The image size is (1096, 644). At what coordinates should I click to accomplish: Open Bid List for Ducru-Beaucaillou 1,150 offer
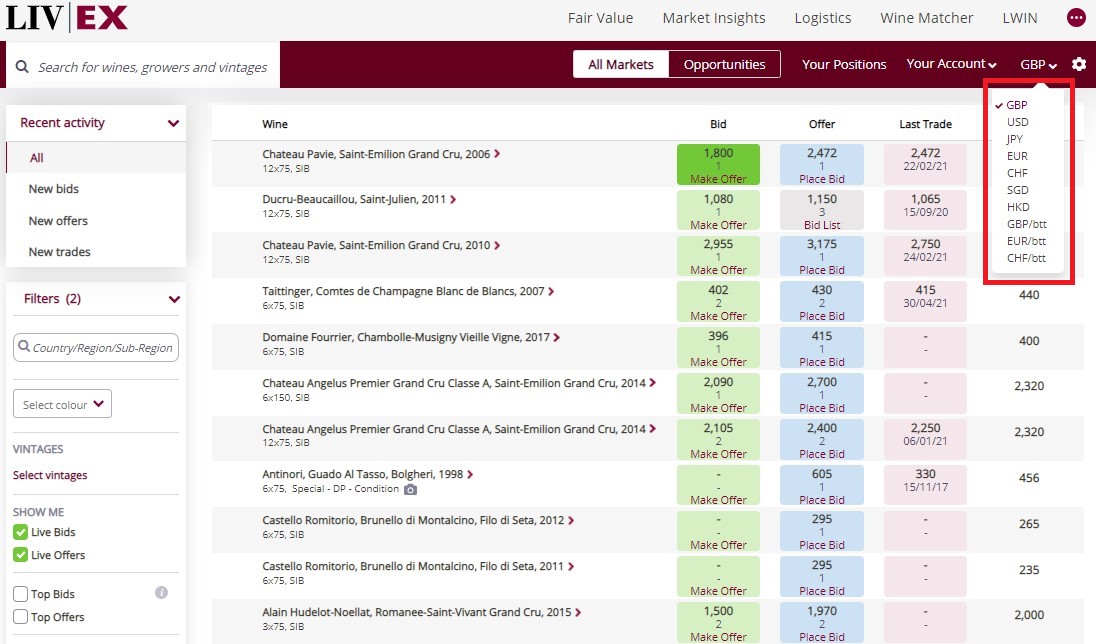click(821, 225)
